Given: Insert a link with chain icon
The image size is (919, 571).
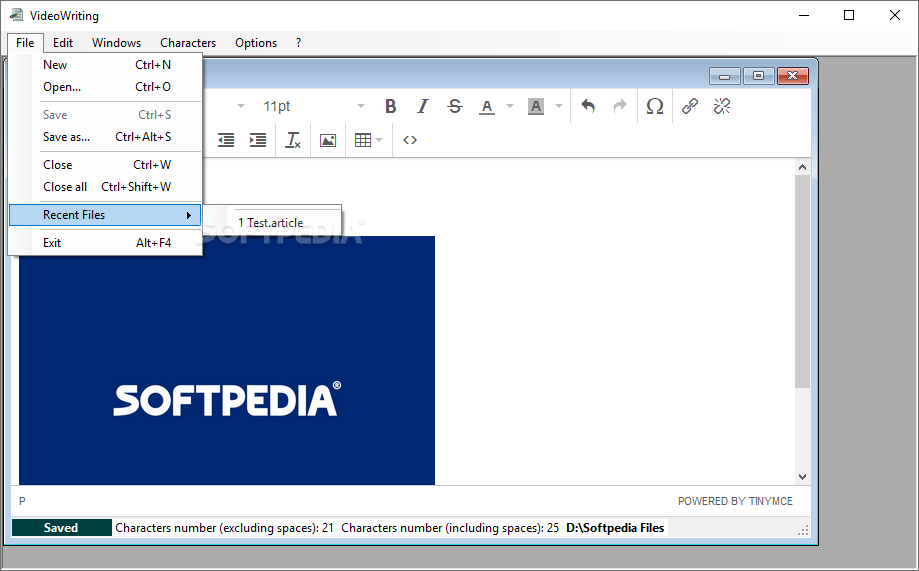Looking at the screenshot, I should (690, 106).
